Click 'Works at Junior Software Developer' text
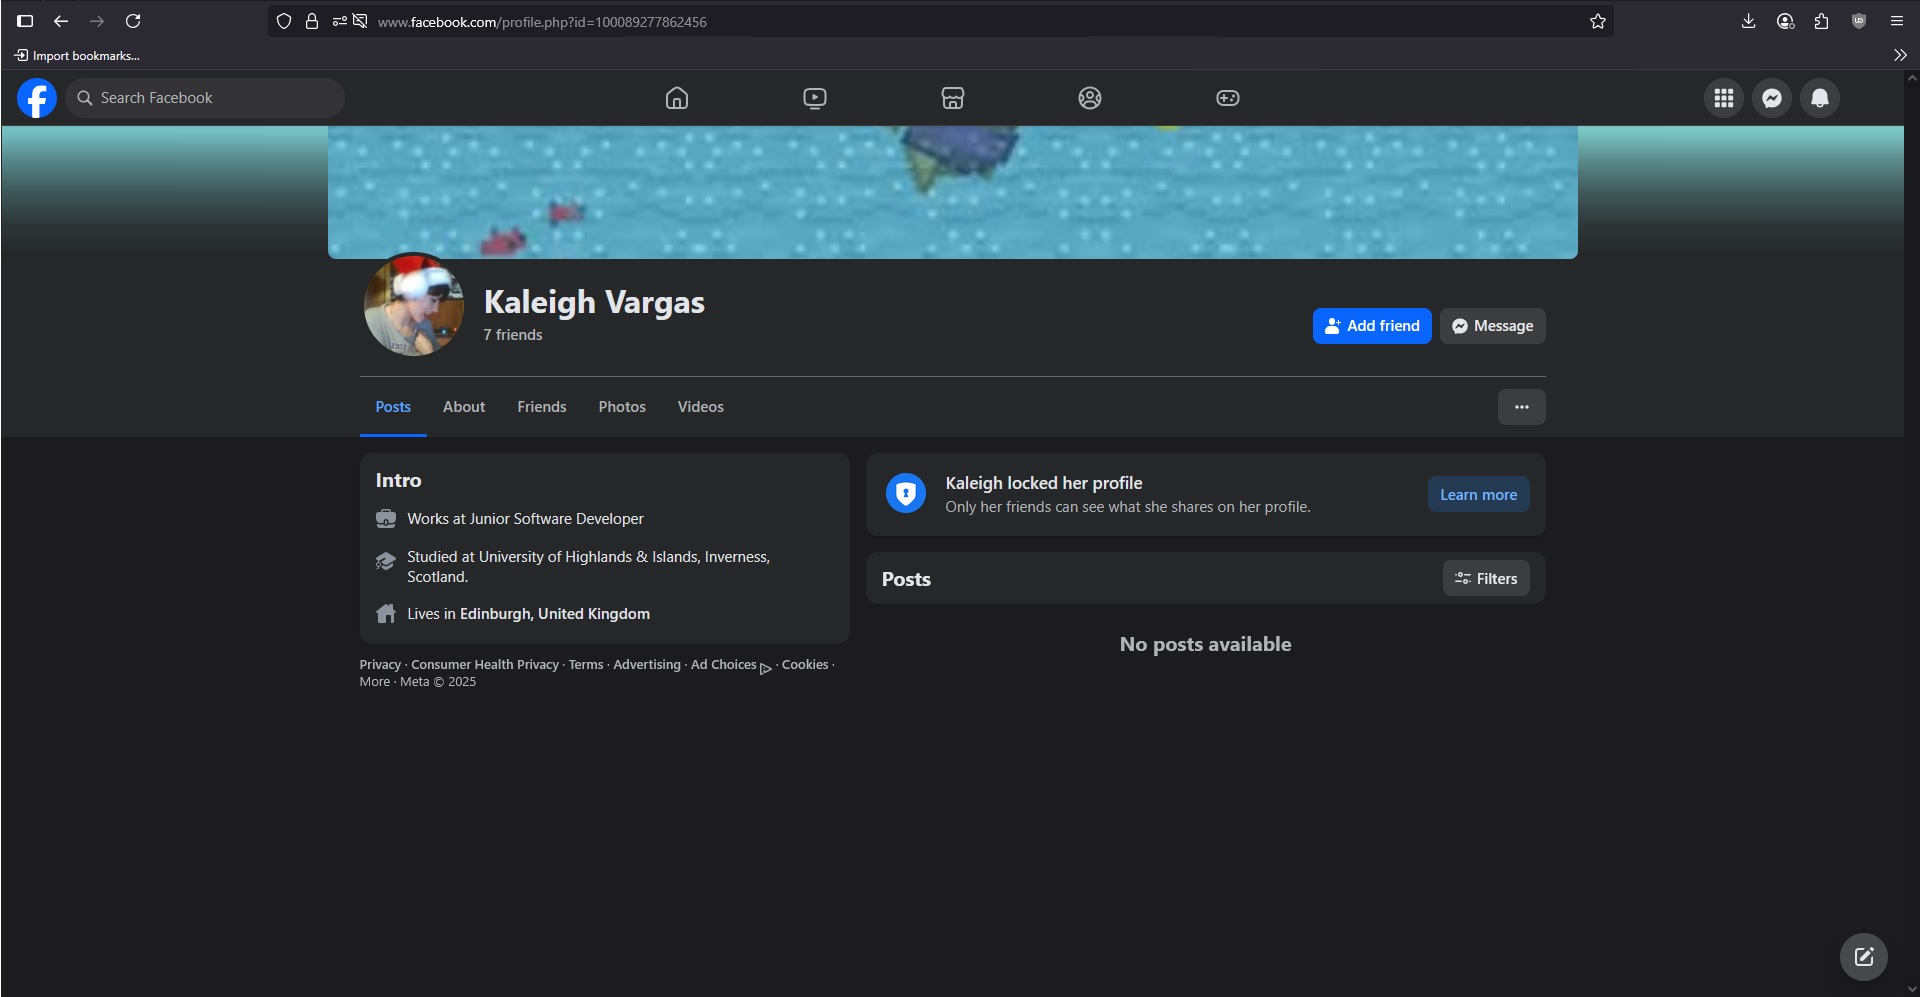This screenshot has width=1920, height=997. click(525, 519)
